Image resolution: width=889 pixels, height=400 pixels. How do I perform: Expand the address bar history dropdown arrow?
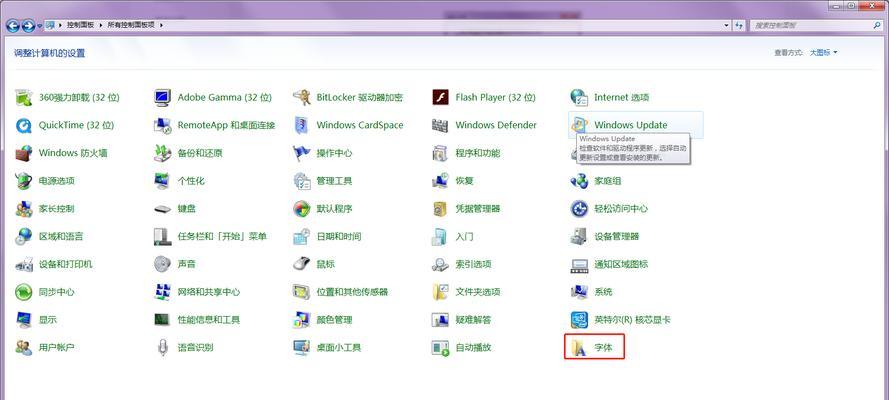727,25
